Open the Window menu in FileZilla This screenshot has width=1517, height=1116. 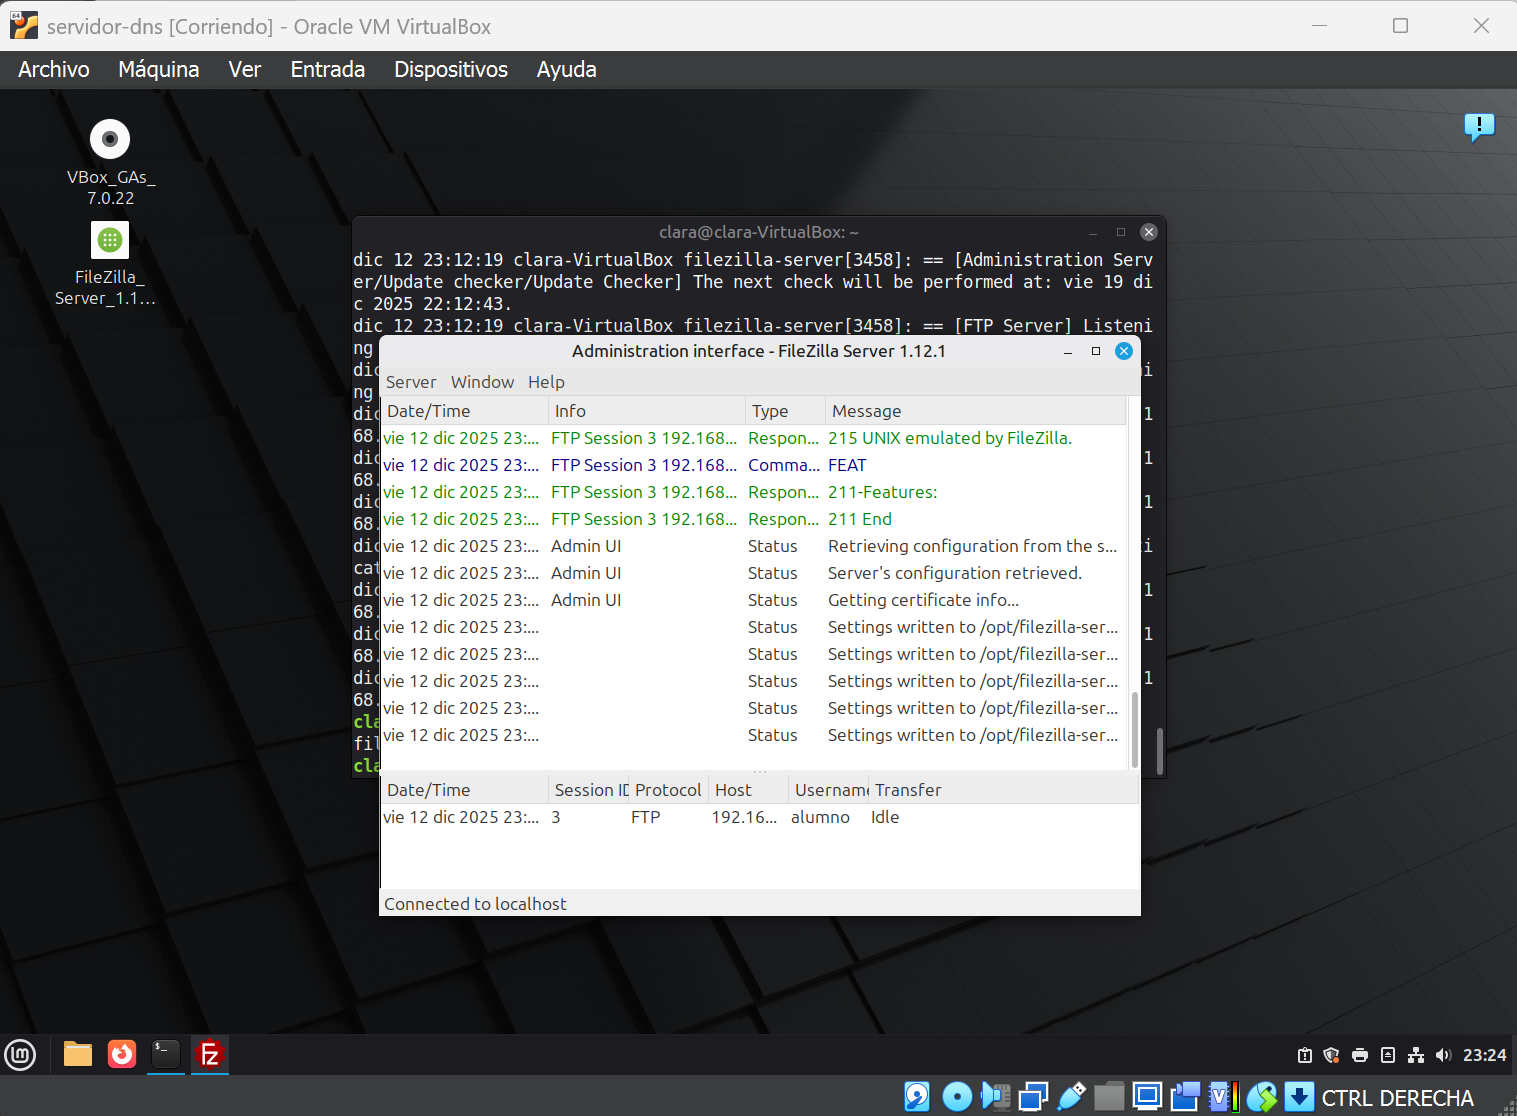point(482,382)
